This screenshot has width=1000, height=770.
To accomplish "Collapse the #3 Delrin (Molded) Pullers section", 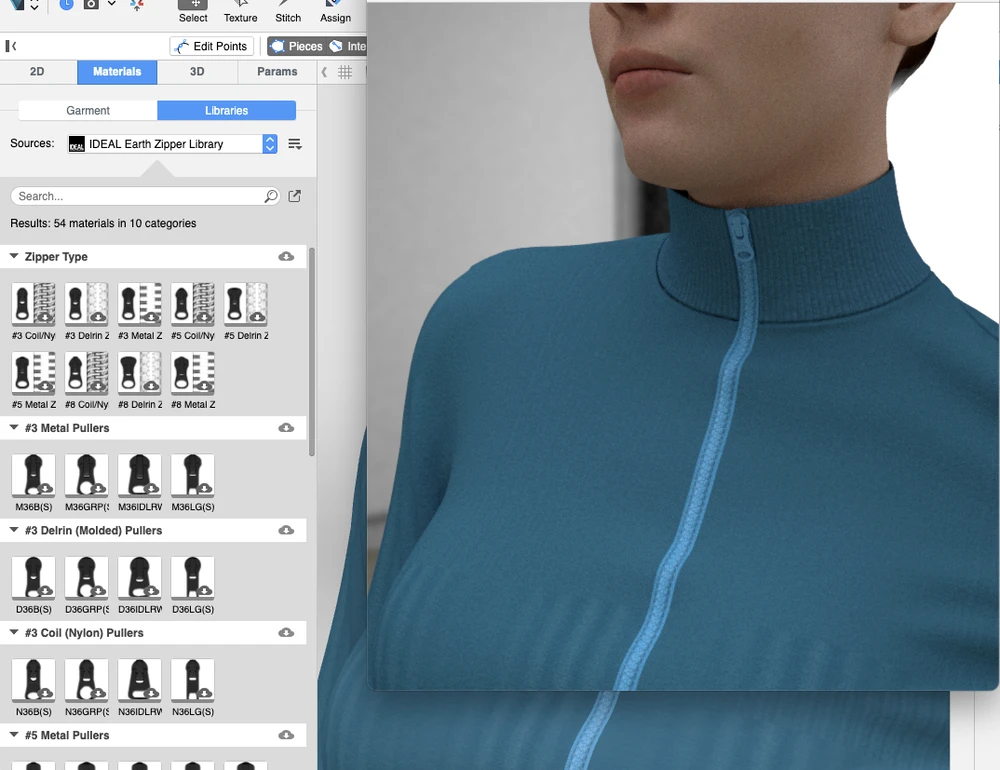I will click(14, 531).
